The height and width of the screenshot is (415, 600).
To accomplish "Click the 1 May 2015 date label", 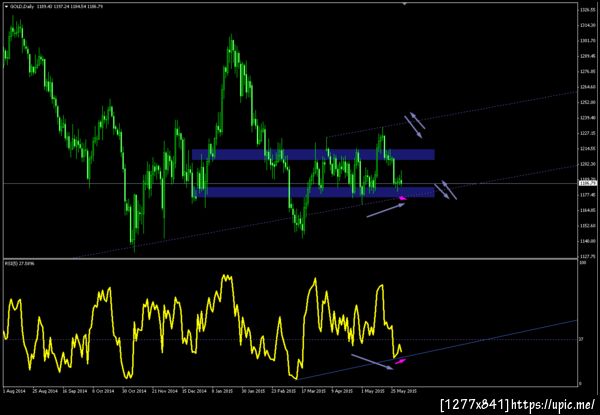I will coord(373,391).
